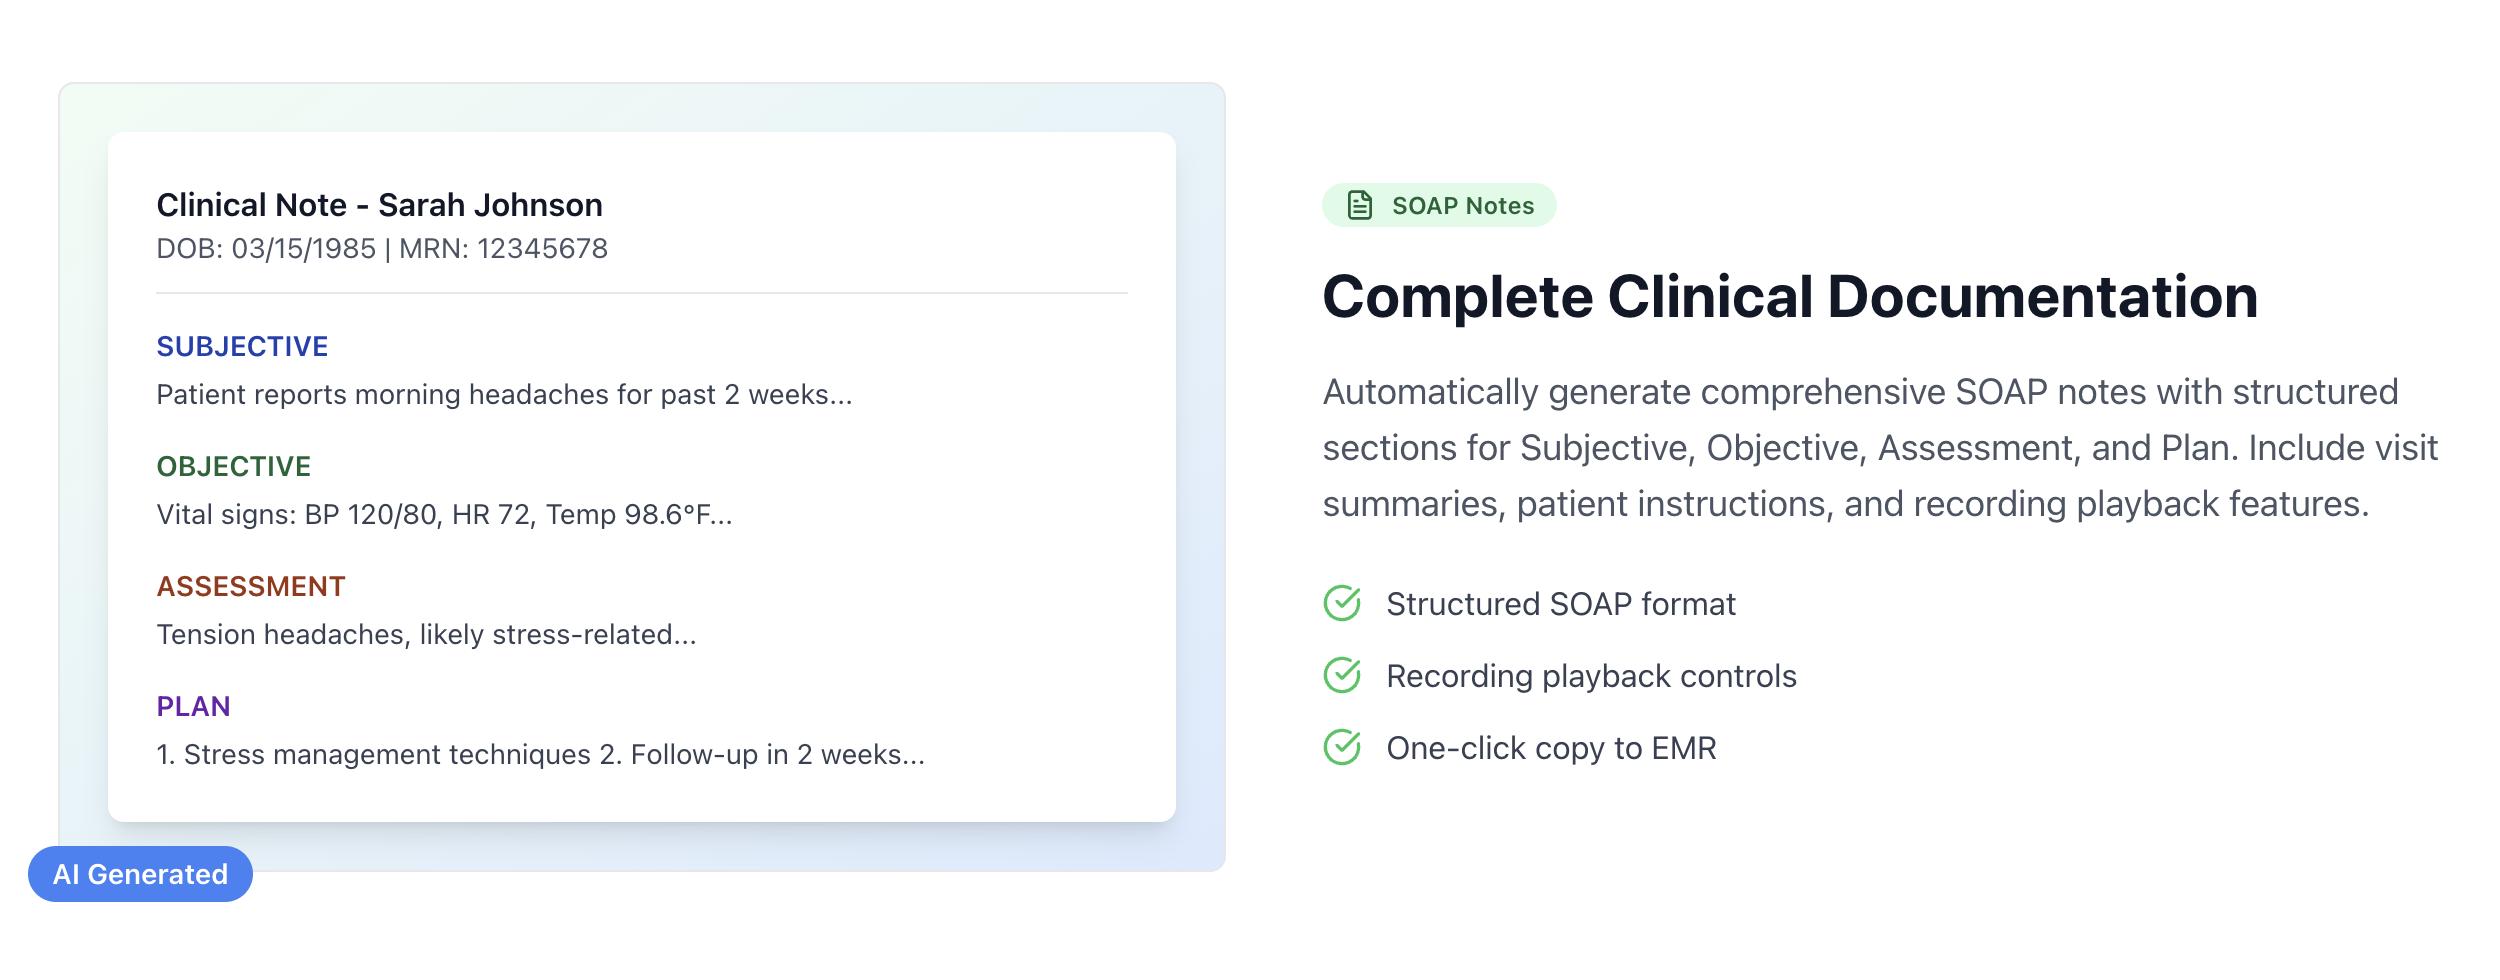Click the stress management plan text
The image size is (2500, 980).
540,754
